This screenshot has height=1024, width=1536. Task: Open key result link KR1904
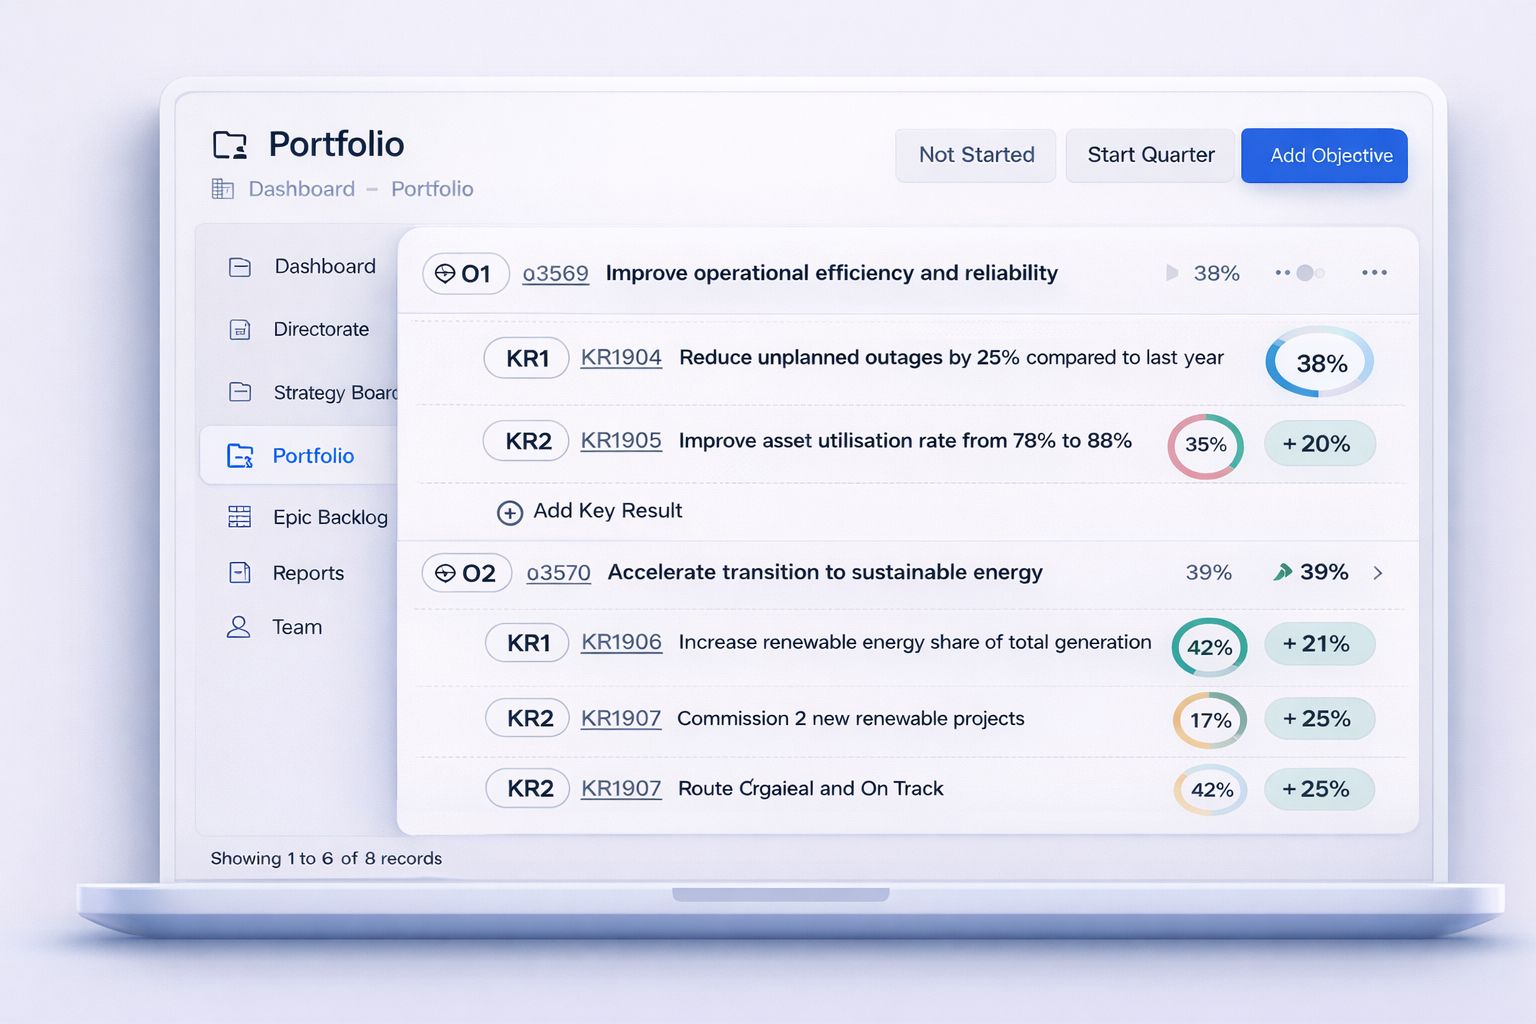click(620, 357)
